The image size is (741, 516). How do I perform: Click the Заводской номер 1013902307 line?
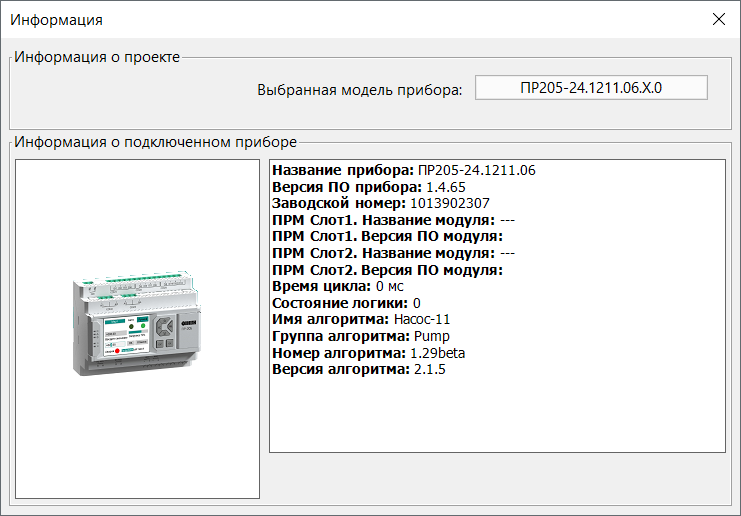click(381, 204)
